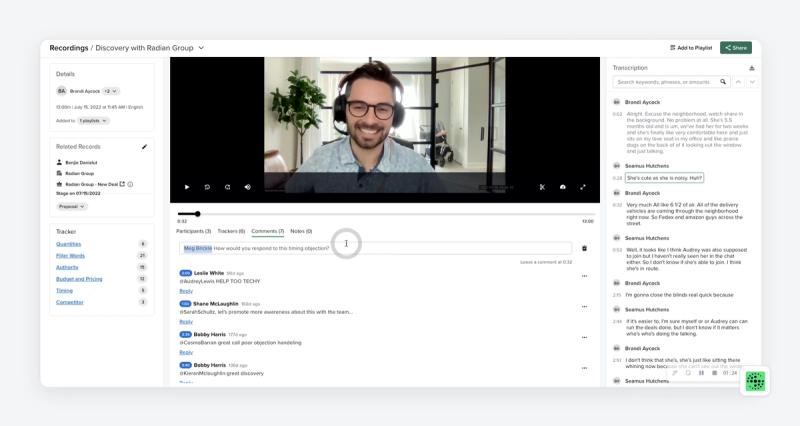Click the info icon beside Radian Group - New Deal
800x426 pixels.
130,184
